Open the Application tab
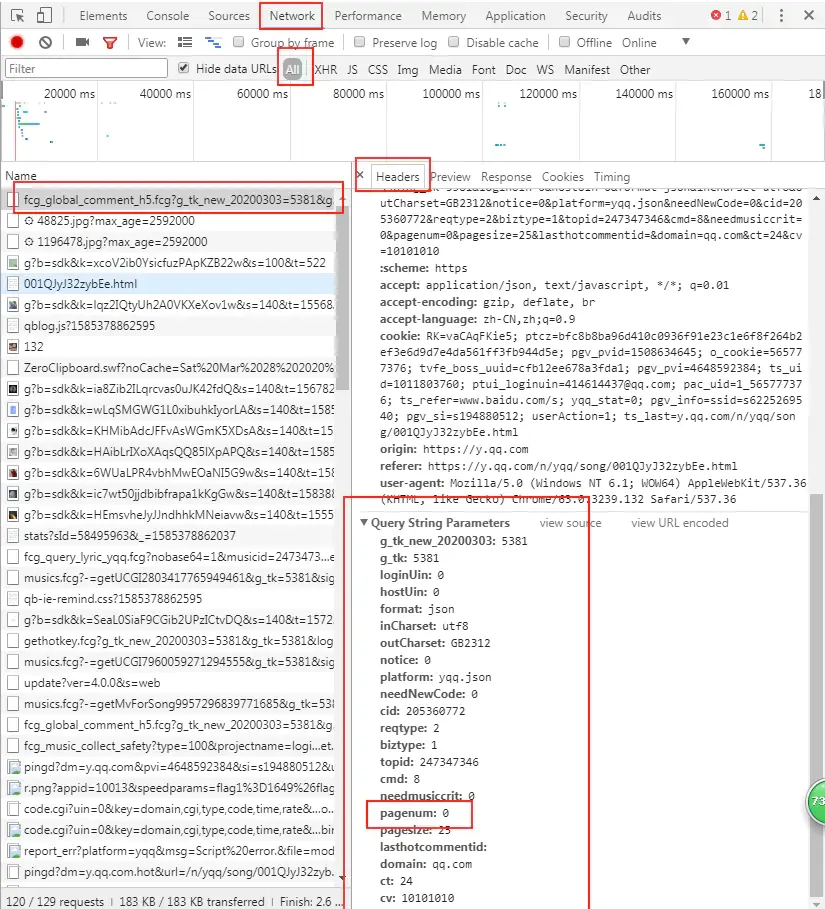The image size is (825, 909). 515,16
